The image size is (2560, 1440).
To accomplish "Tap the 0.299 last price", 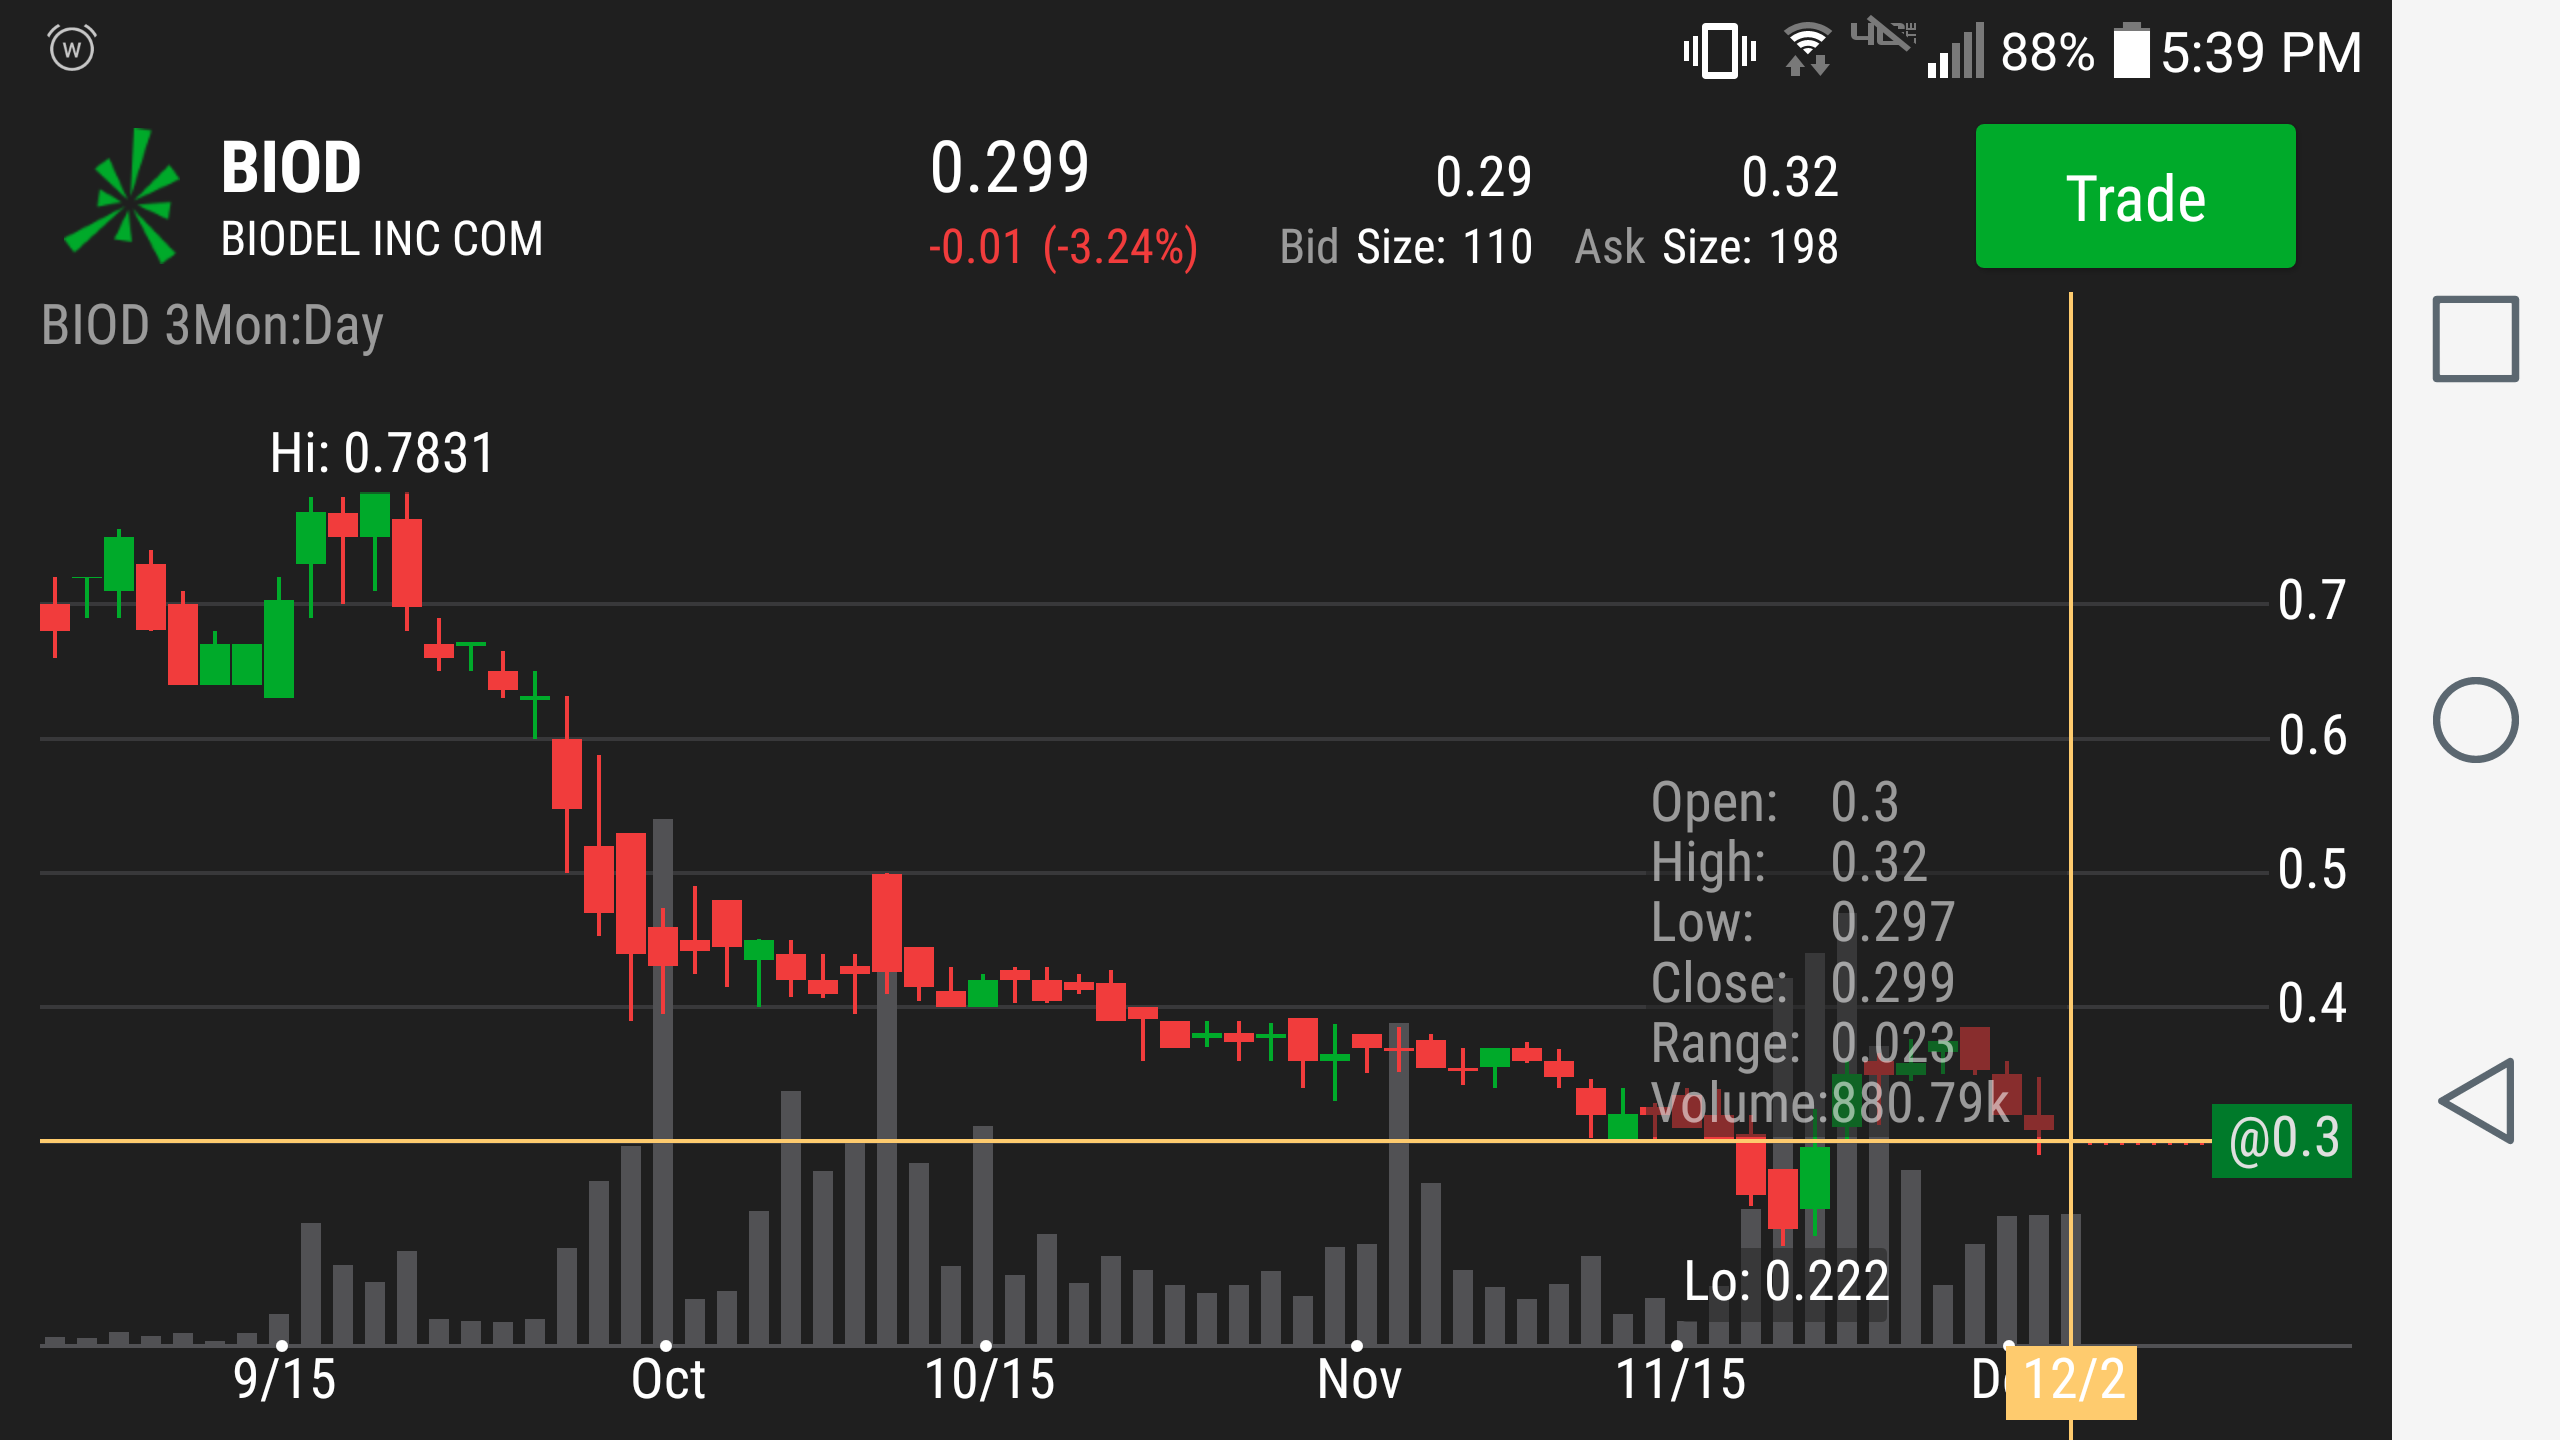I will pos(1009,168).
